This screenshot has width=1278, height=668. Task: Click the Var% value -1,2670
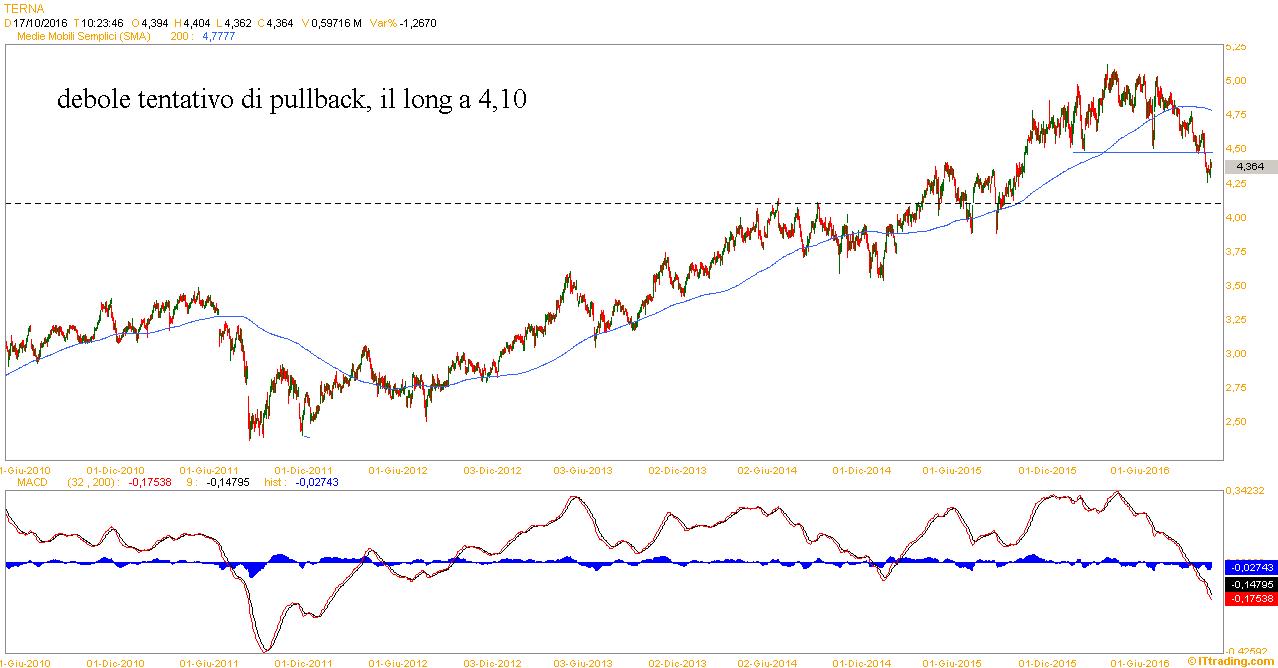tap(417, 22)
